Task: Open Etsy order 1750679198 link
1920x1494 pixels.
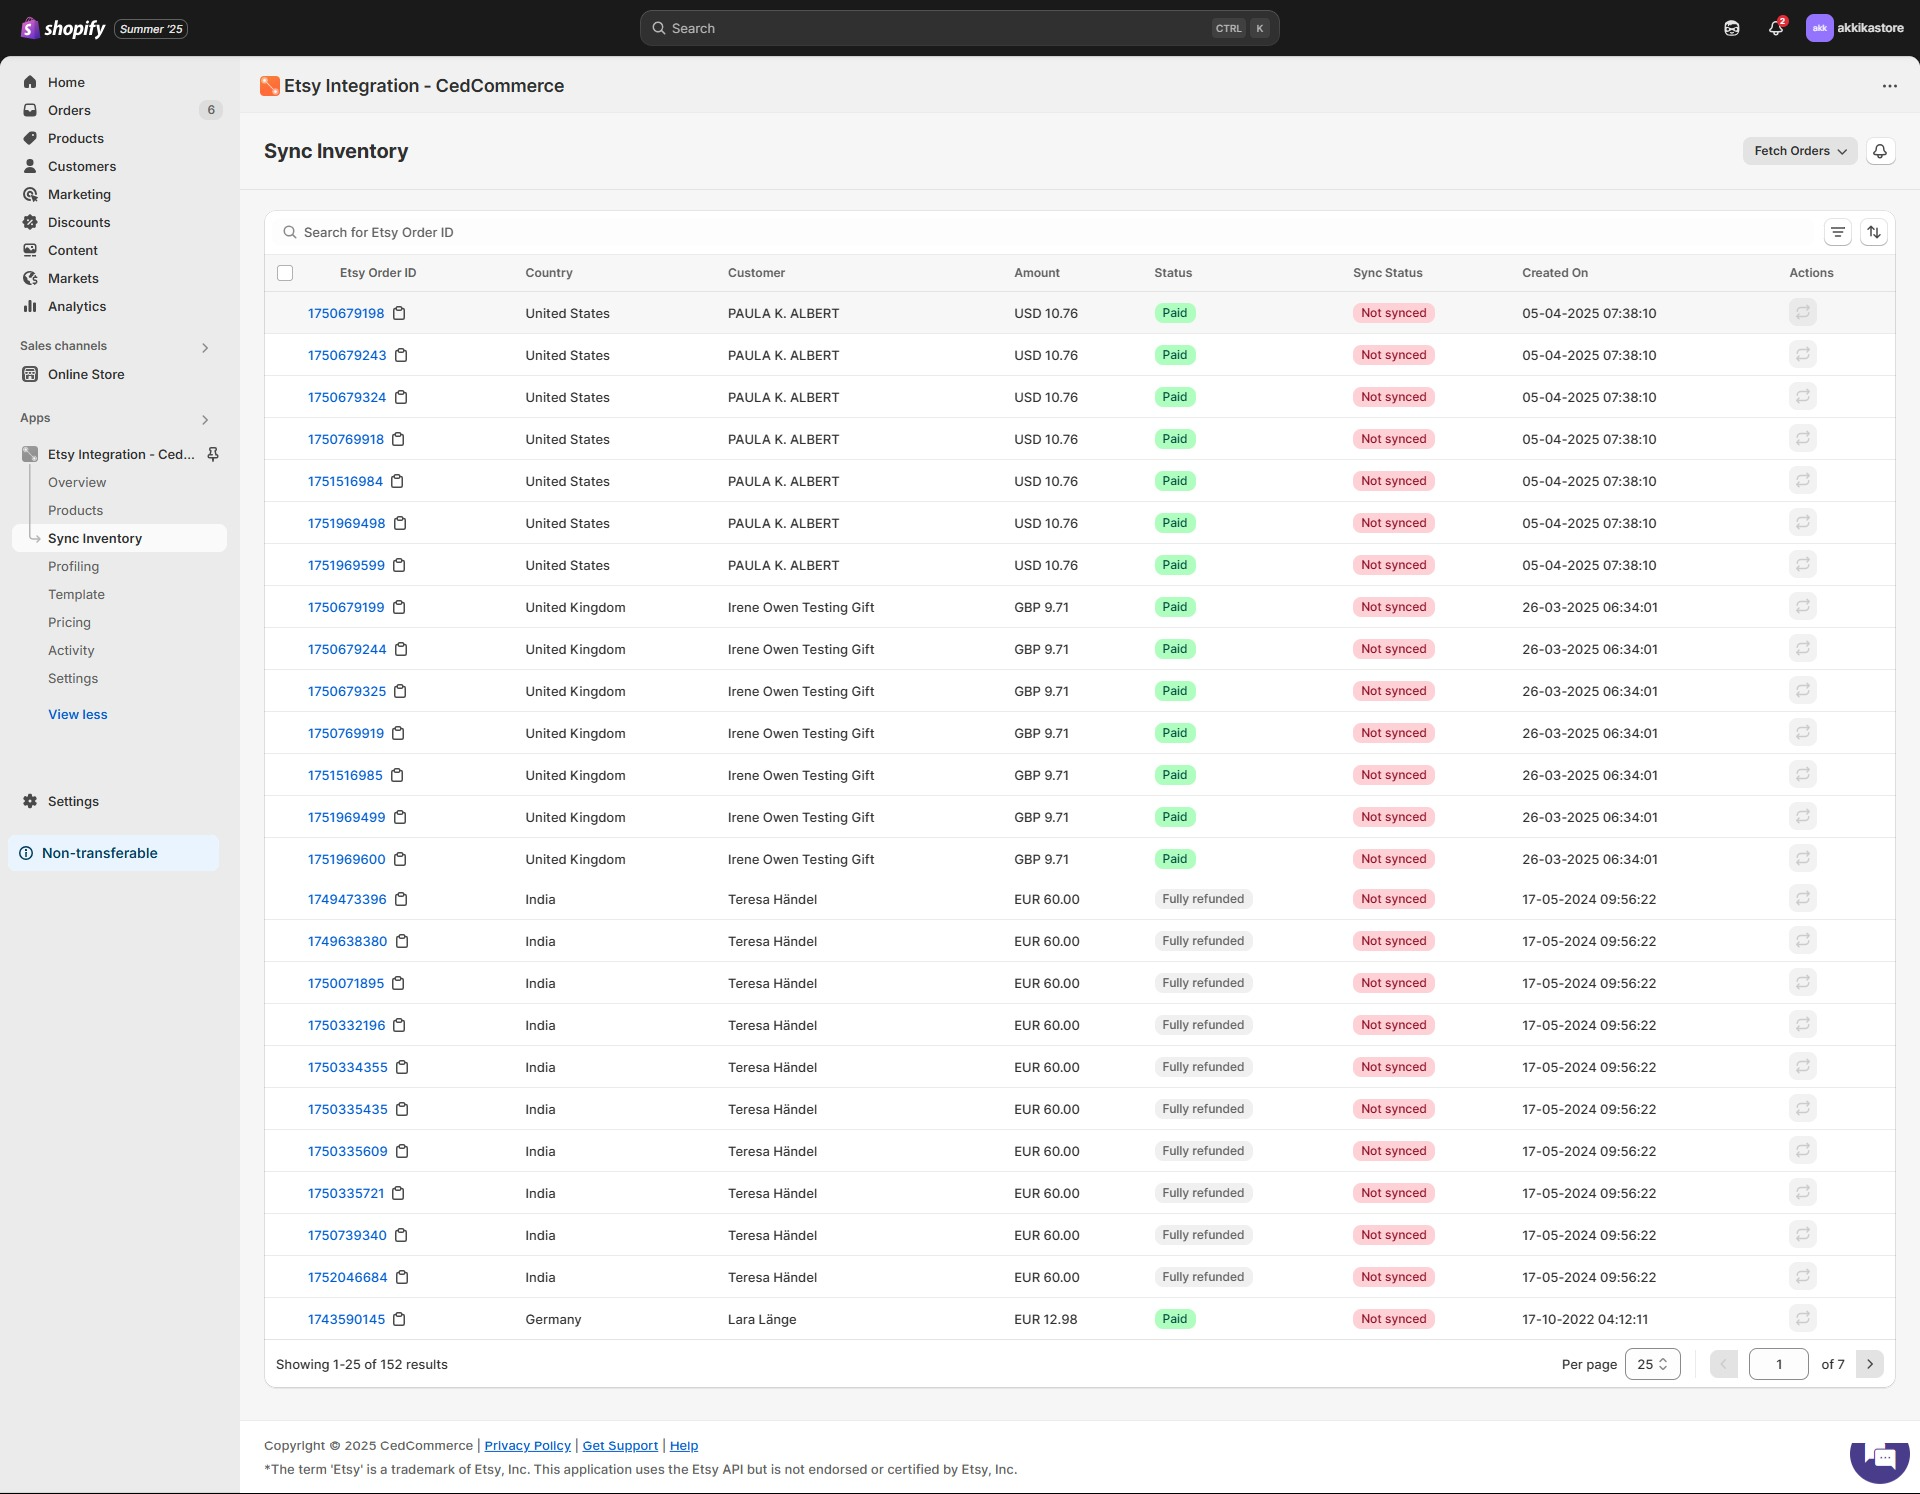Action: coord(346,313)
